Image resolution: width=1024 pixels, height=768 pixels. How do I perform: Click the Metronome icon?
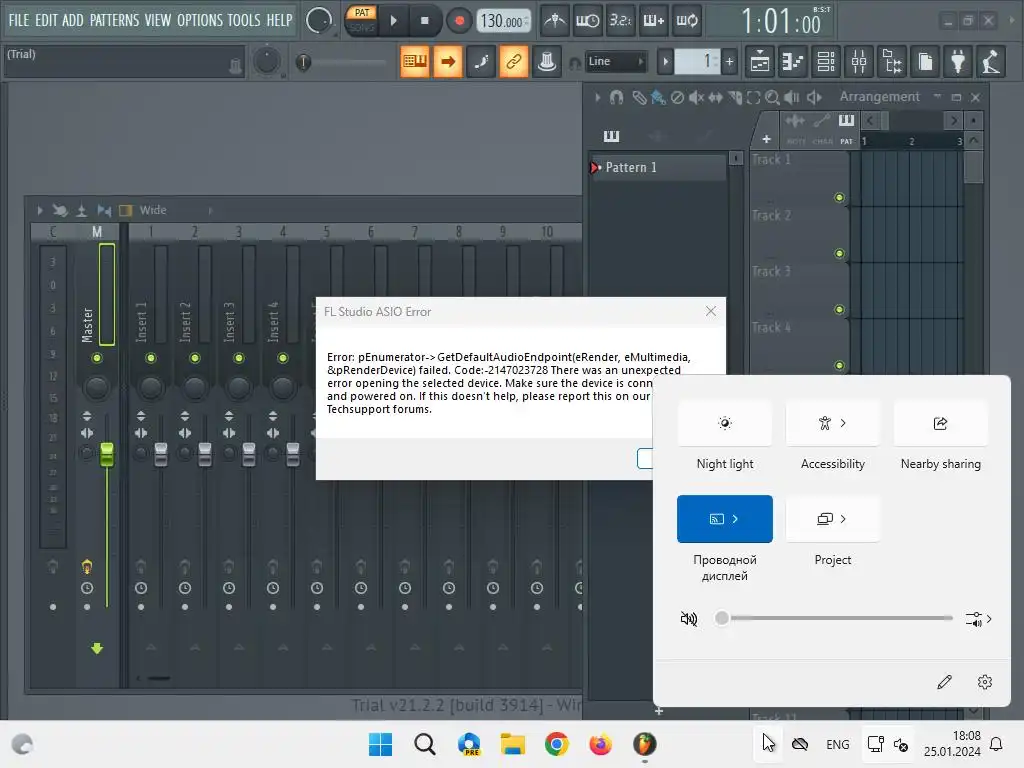point(555,21)
